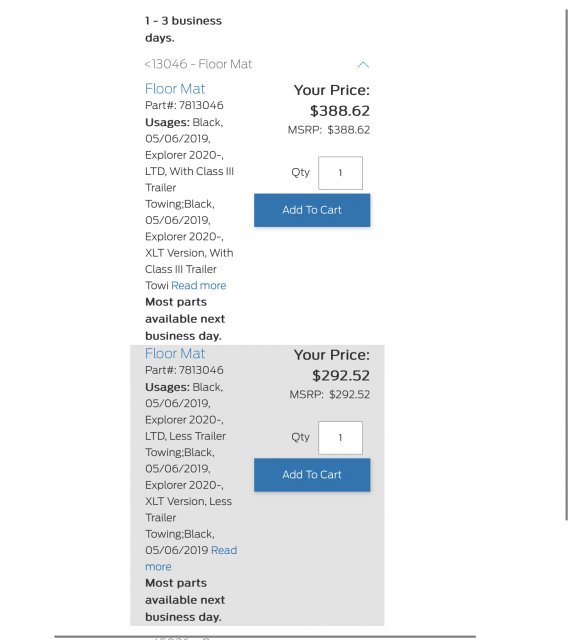Collapse the 13046 Floor Mat section chevron
This screenshot has height=640, width=570.
point(363,64)
